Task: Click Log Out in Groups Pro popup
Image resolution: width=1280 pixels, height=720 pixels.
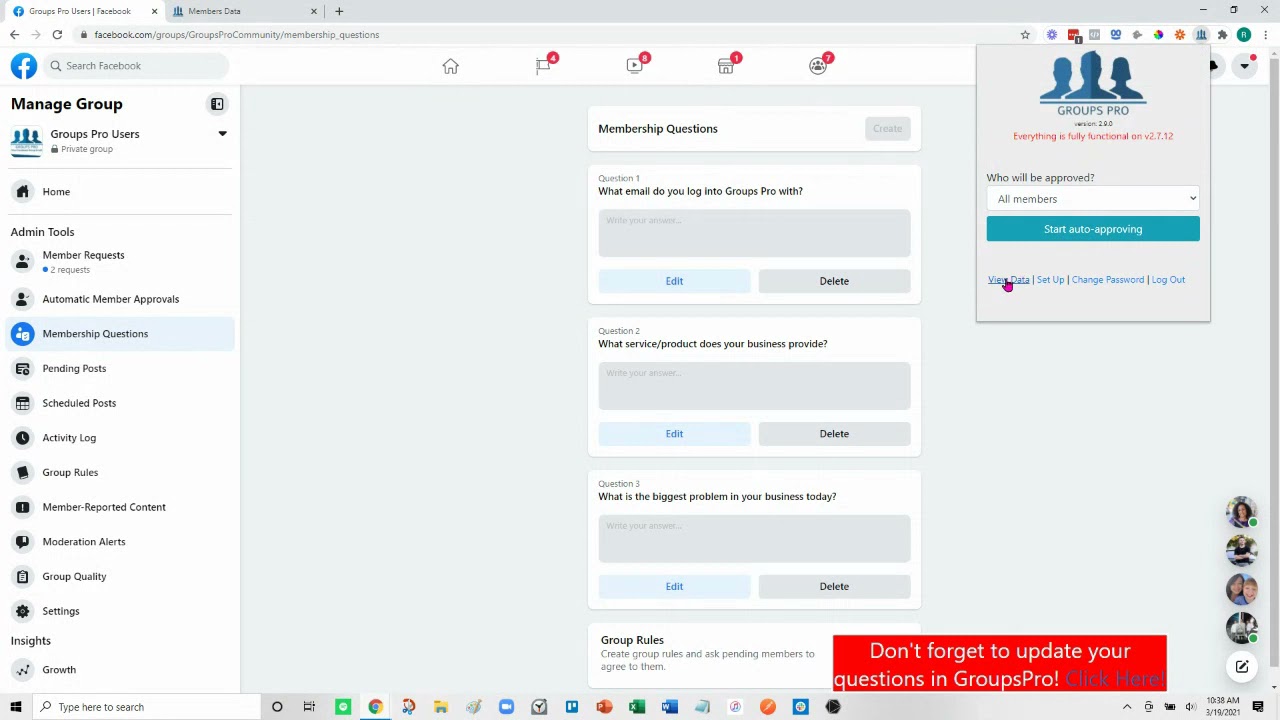Action: (x=1168, y=280)
